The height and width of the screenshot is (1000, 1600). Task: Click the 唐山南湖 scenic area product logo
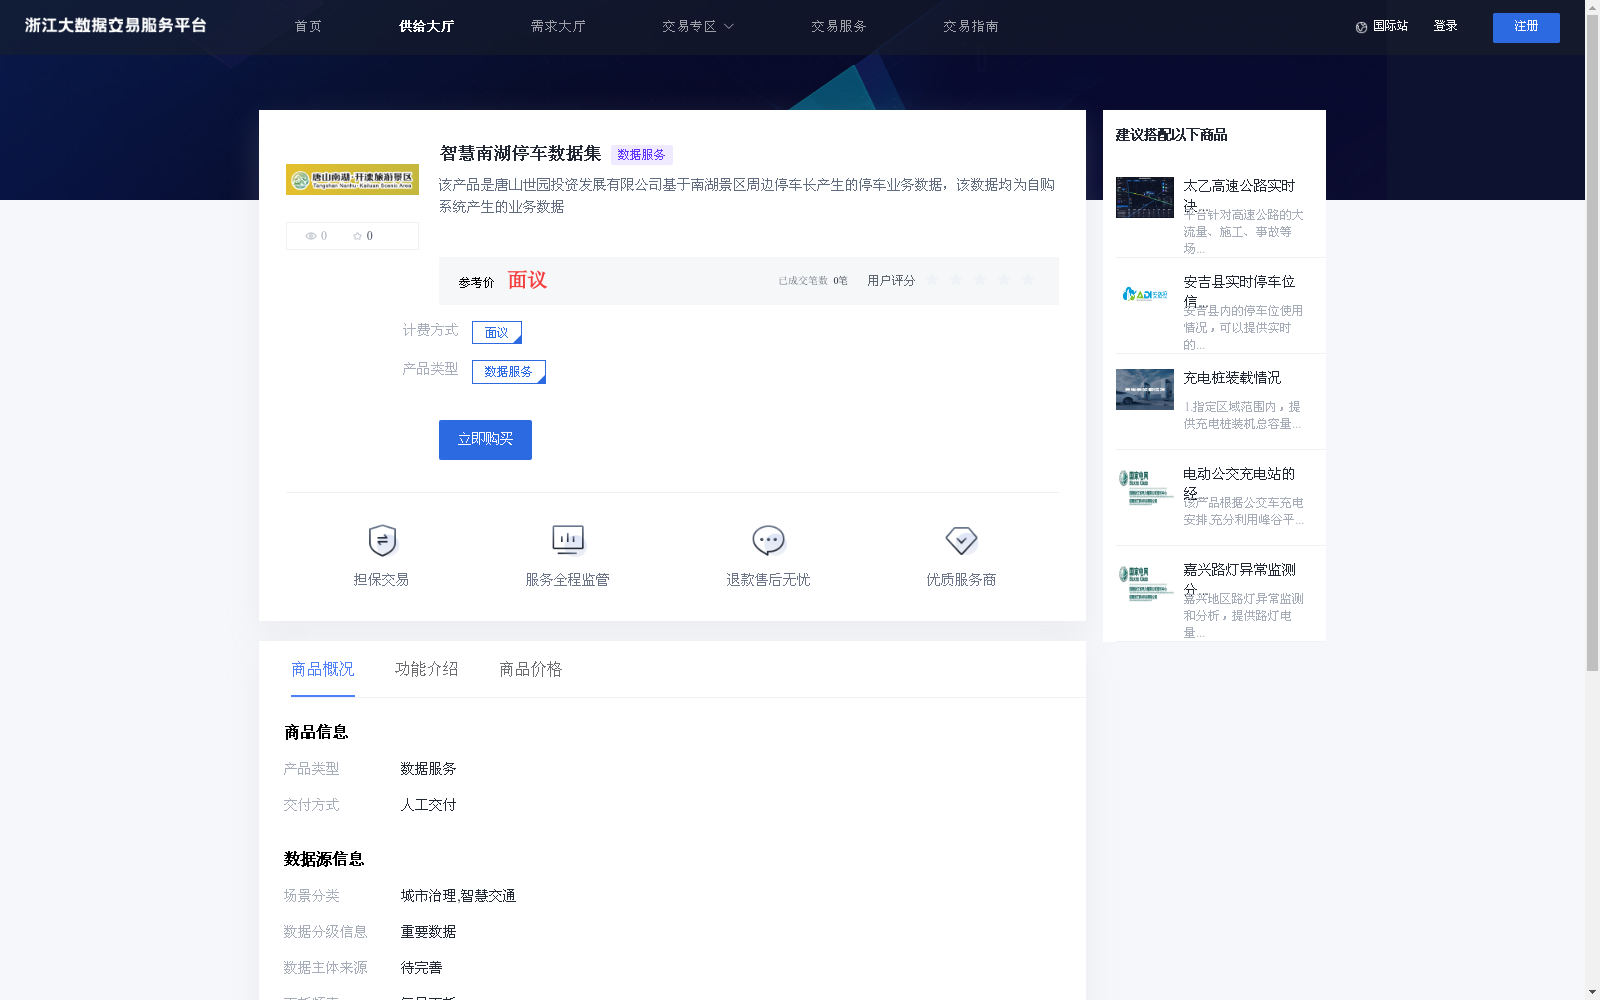pos(352,180)
